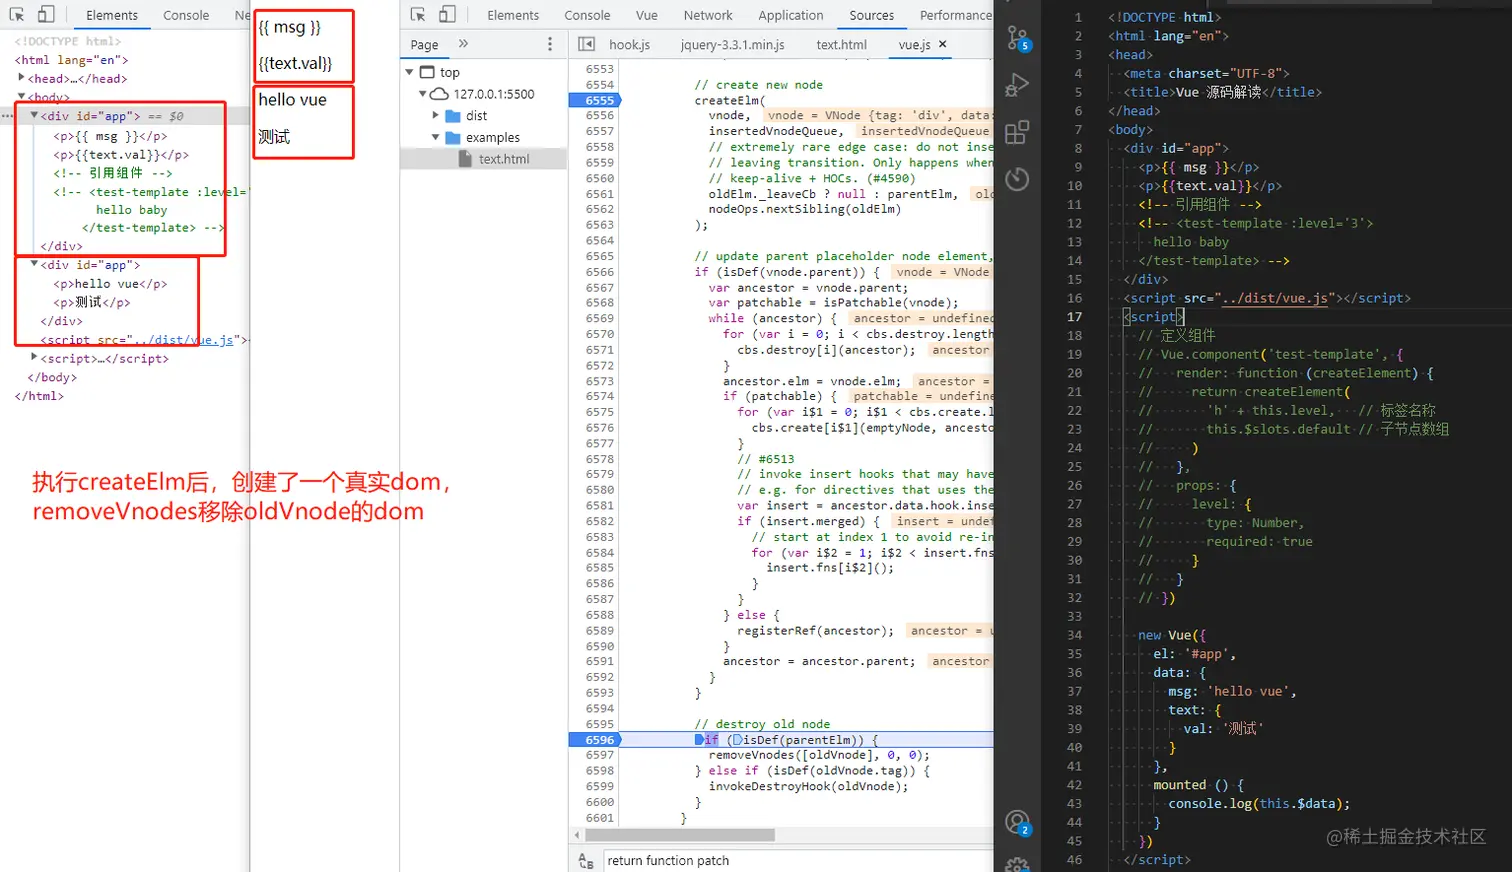Viewport: 1512px width, 872px height.
Task: Switch to Console tab in left DevTools
Action: [x=186, y=15]
